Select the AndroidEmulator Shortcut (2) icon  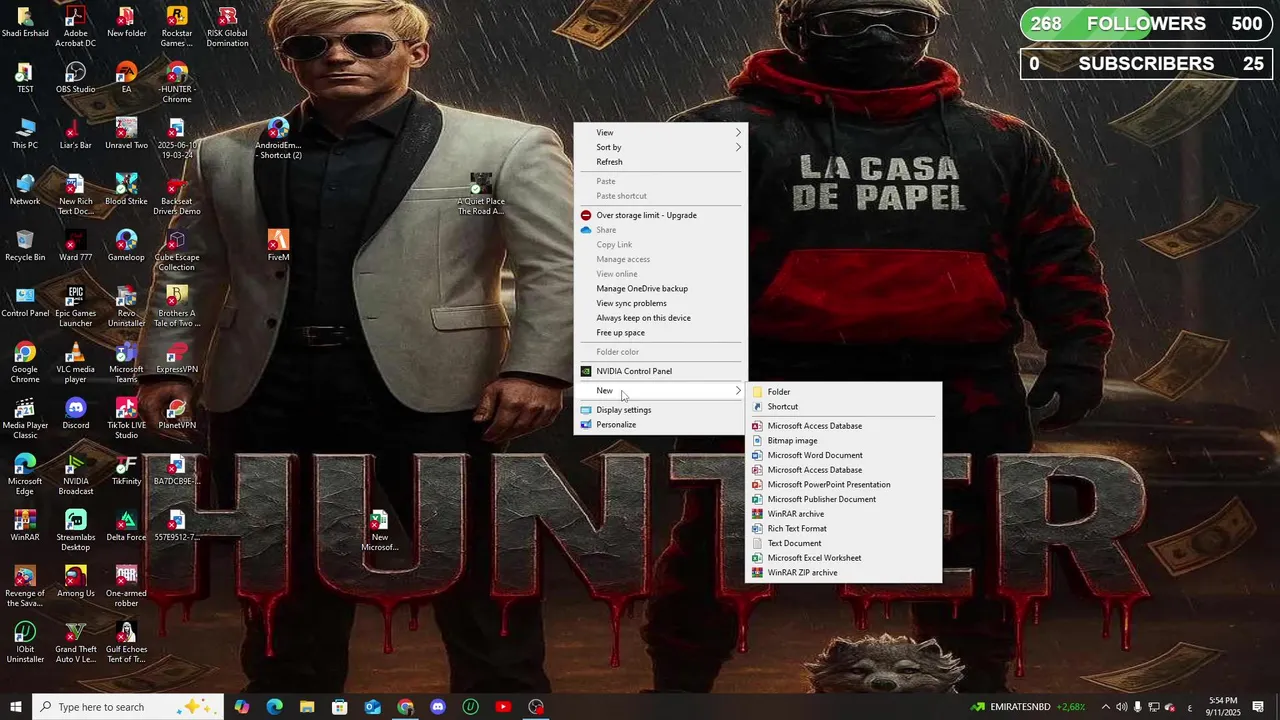click(278, 139)
